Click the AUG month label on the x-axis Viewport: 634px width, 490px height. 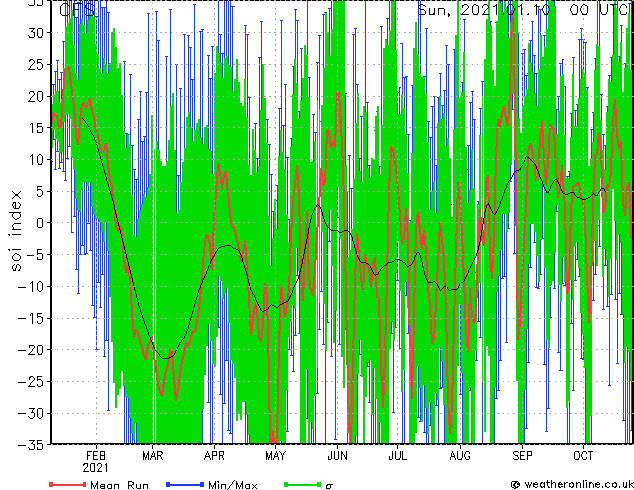pos(460,456)
